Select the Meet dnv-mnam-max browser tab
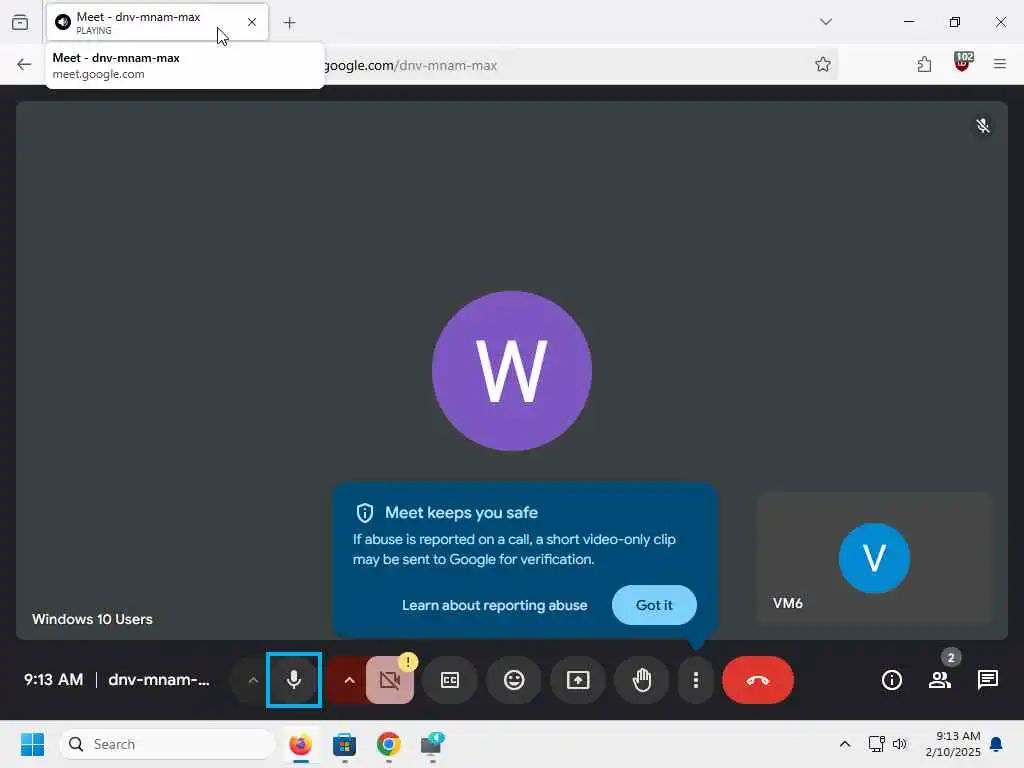Viewport: 1024px width, 768px height. [157, 22]
